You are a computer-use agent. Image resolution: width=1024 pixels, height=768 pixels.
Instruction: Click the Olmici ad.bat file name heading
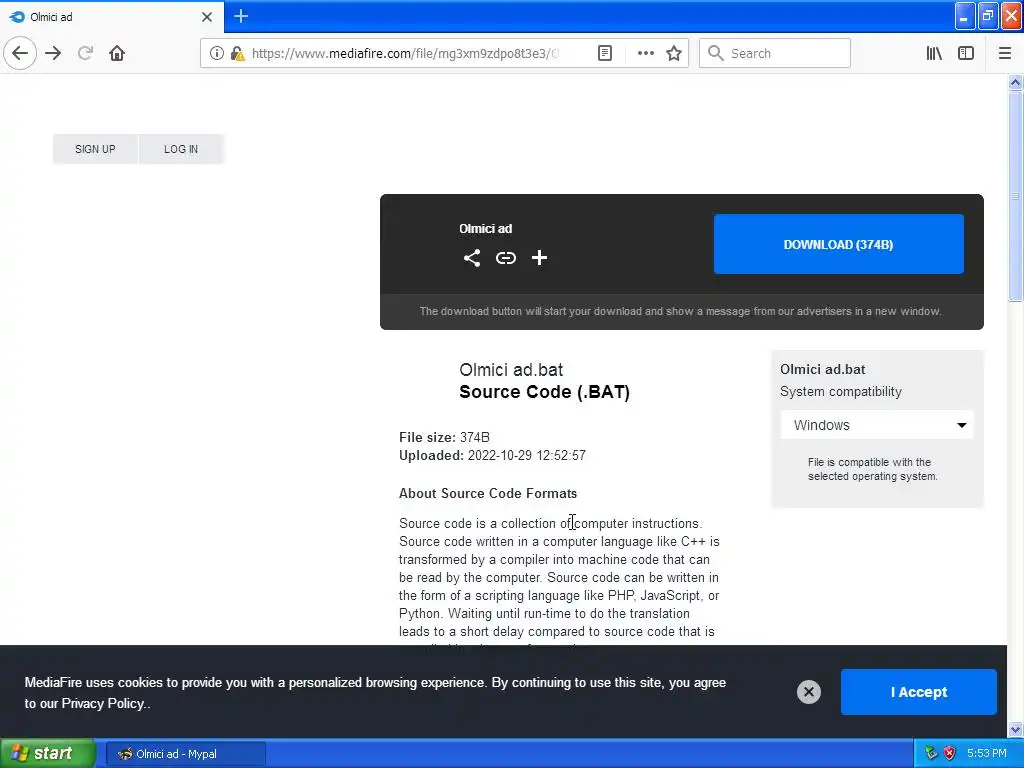click(511, 370)
